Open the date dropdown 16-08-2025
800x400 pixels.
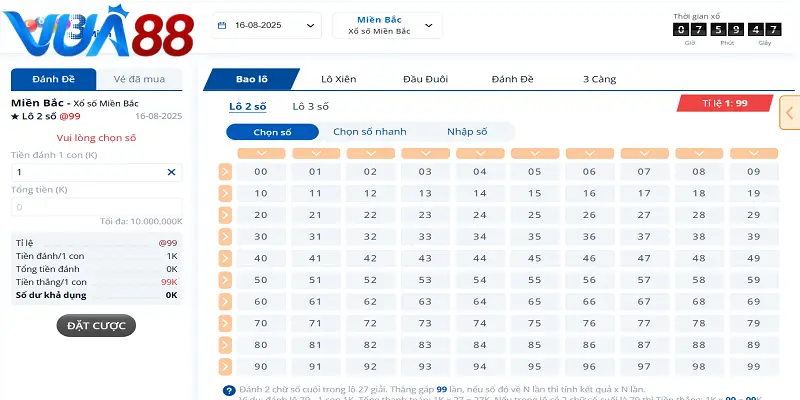(x=267, y=26)
